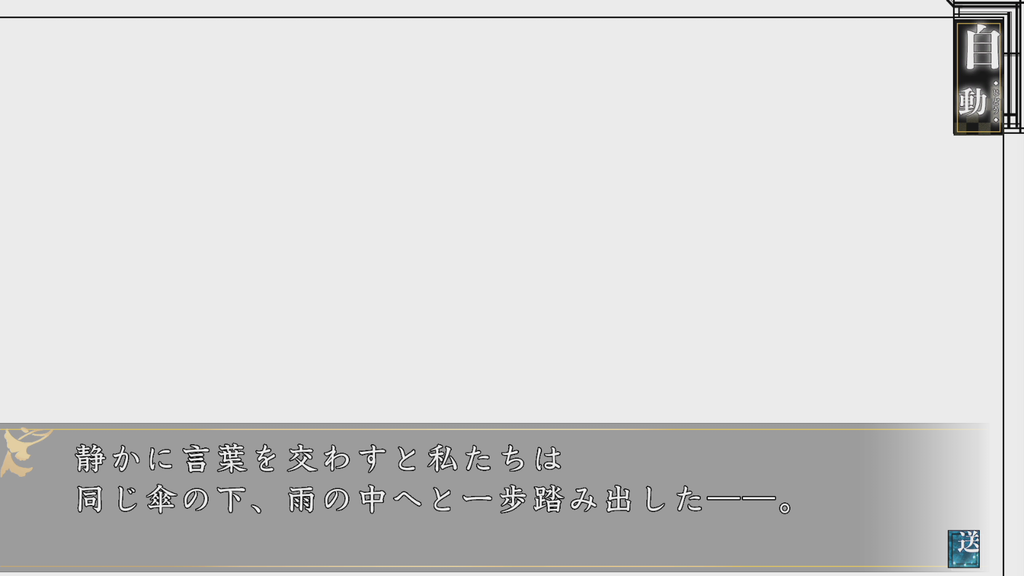Click the checkered base of the auto banner
Image resolution: width=1024 pixels, height=576 pixels.
pyautogui.click(x=978, y=126)
